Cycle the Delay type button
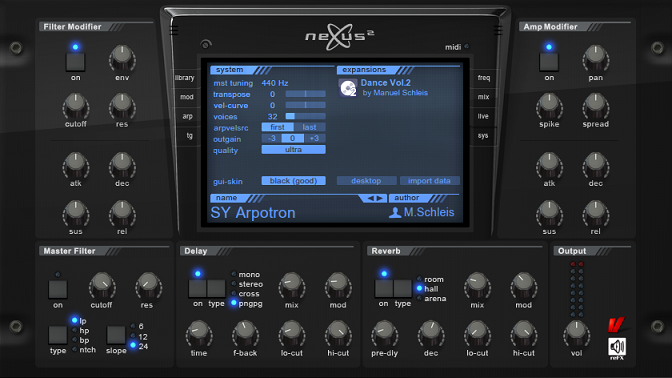 point(216,288)
